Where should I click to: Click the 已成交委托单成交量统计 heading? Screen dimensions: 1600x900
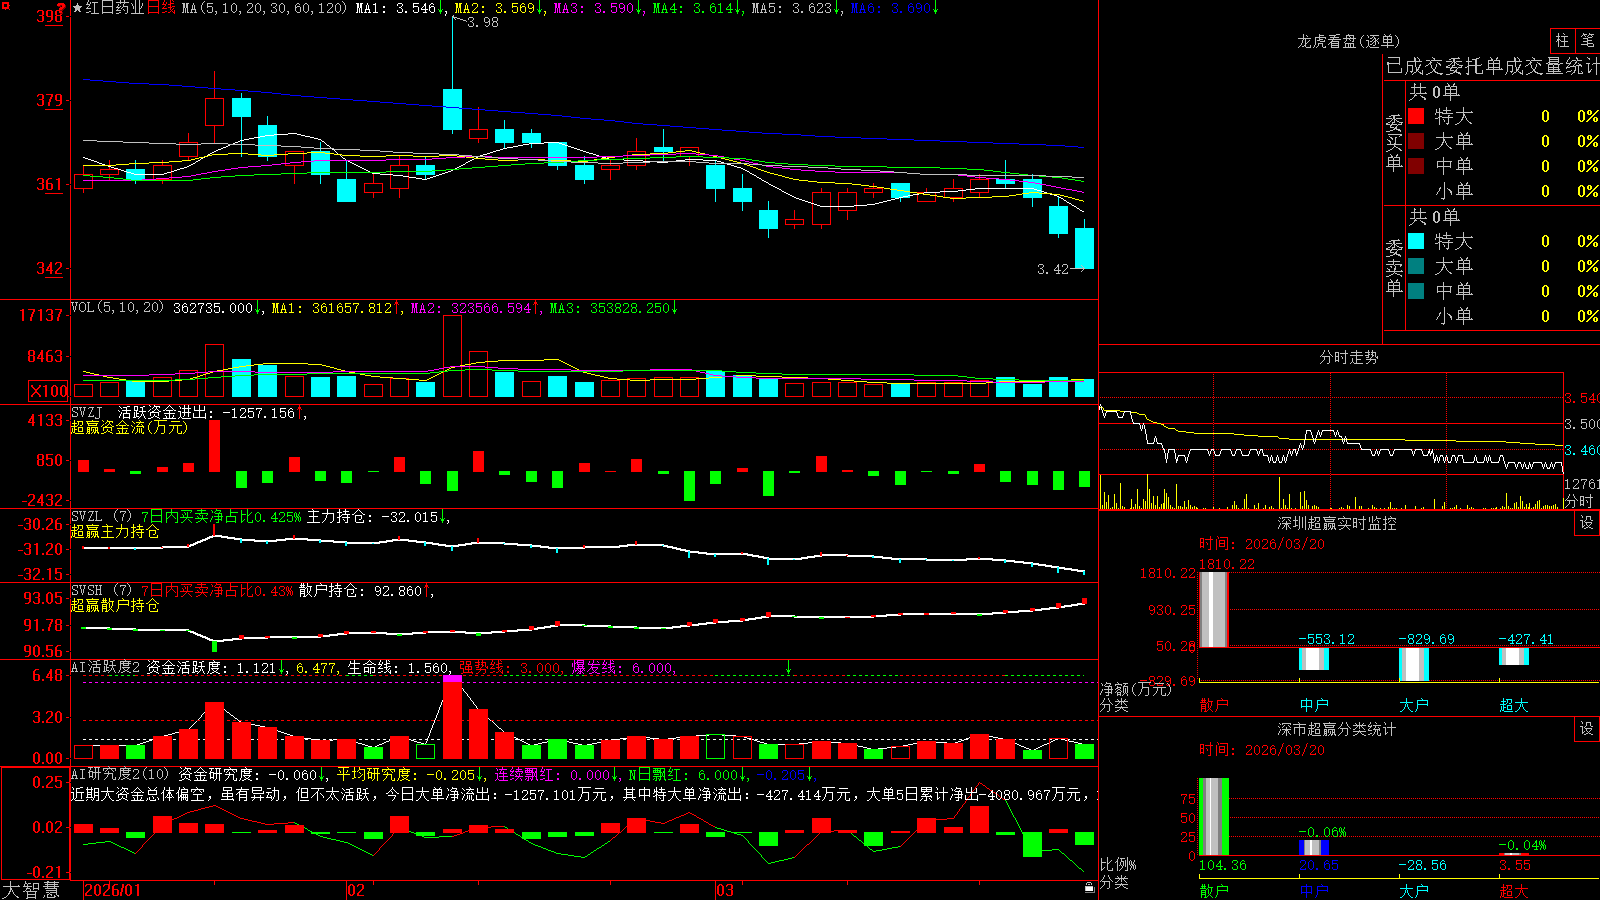(x=1492, y=66)
